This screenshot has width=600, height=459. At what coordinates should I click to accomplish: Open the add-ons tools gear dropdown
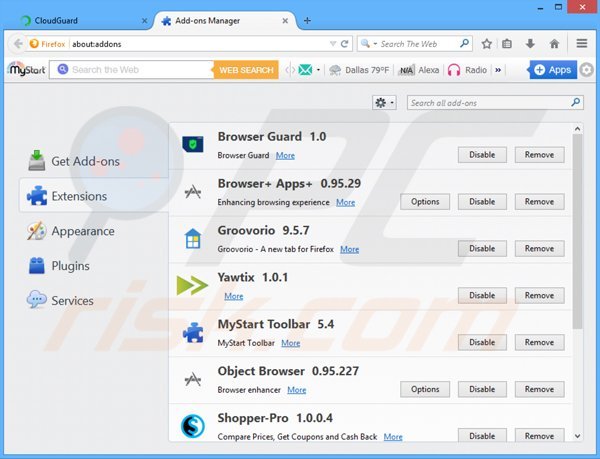384,103
